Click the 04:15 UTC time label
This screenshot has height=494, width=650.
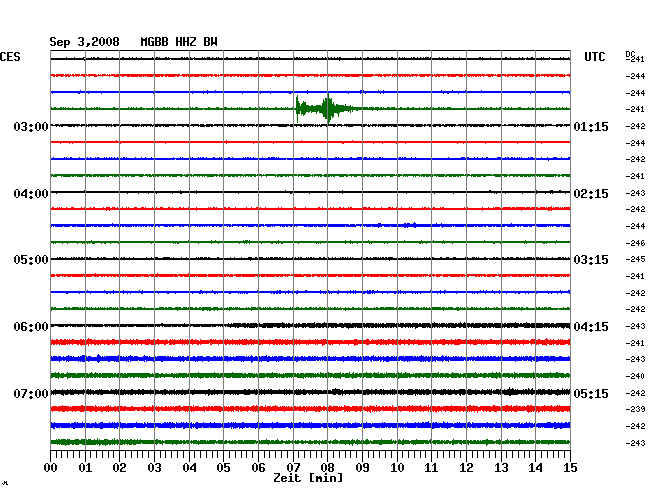(591, 327)
